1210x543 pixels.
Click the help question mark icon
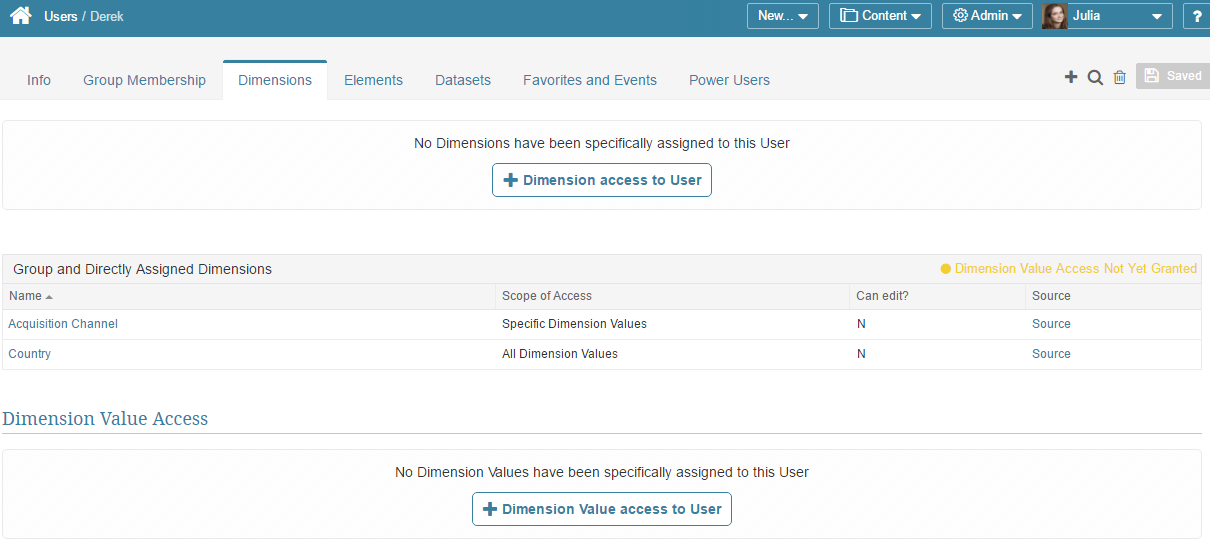[x=1197, y=16]
